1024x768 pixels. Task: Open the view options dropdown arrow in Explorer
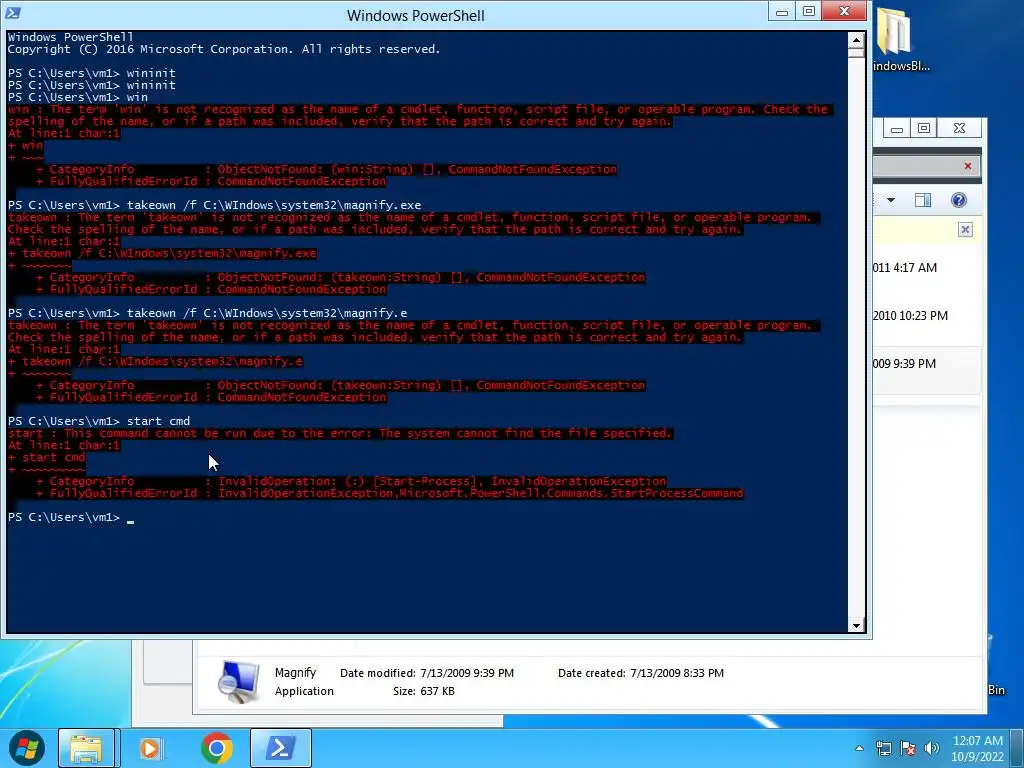[891, 200]
